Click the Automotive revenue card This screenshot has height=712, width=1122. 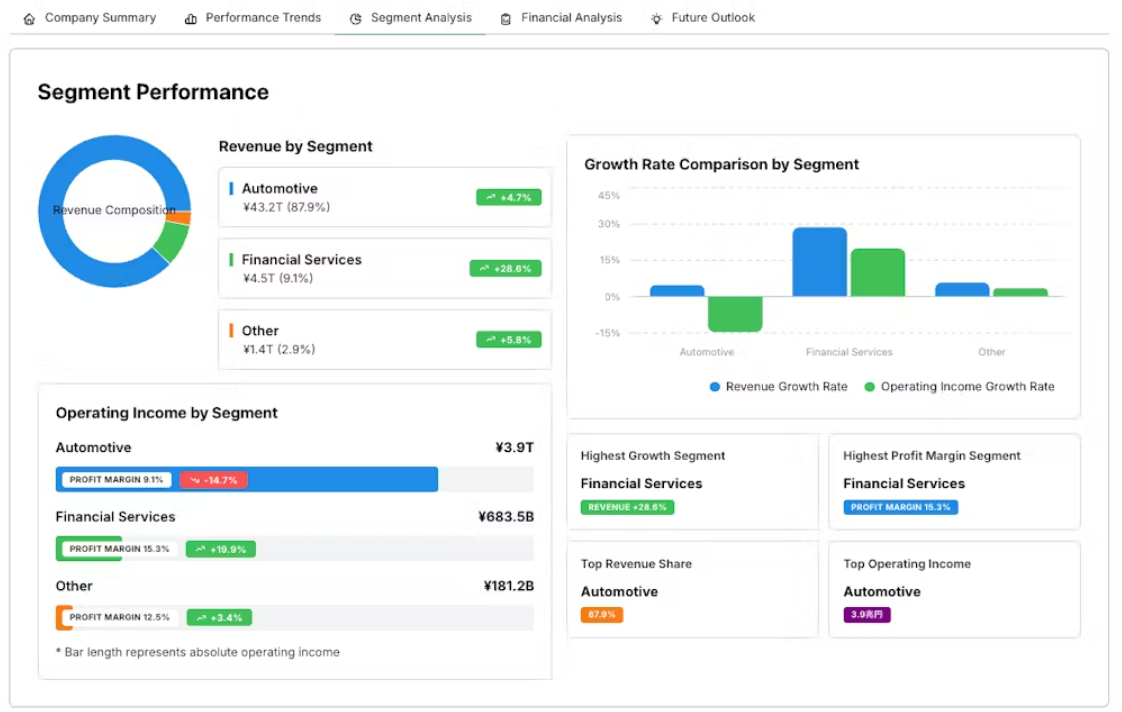[x=385, y=197]
